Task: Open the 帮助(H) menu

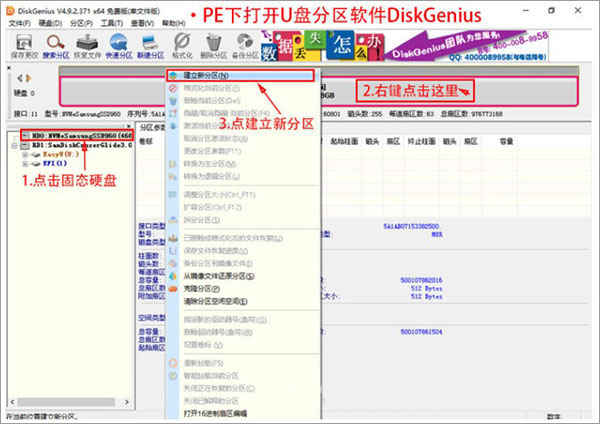Action: 173,23
